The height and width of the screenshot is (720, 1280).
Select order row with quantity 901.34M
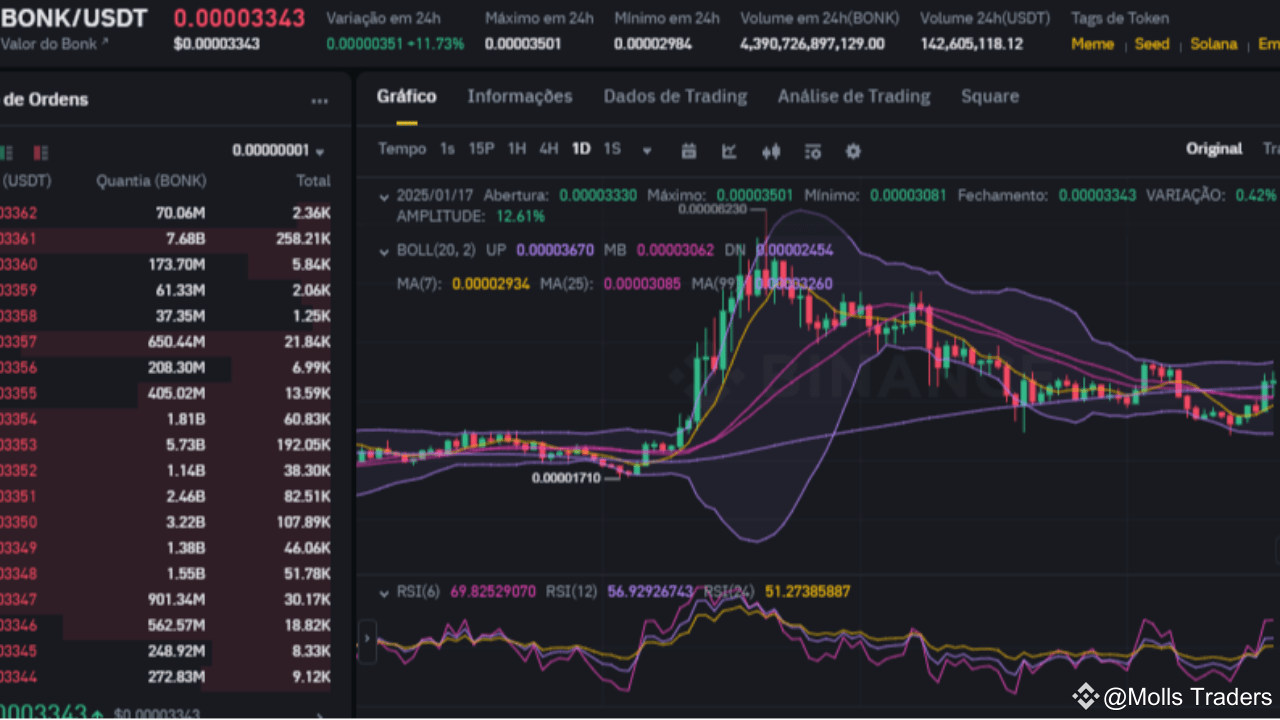click(166, 600)
